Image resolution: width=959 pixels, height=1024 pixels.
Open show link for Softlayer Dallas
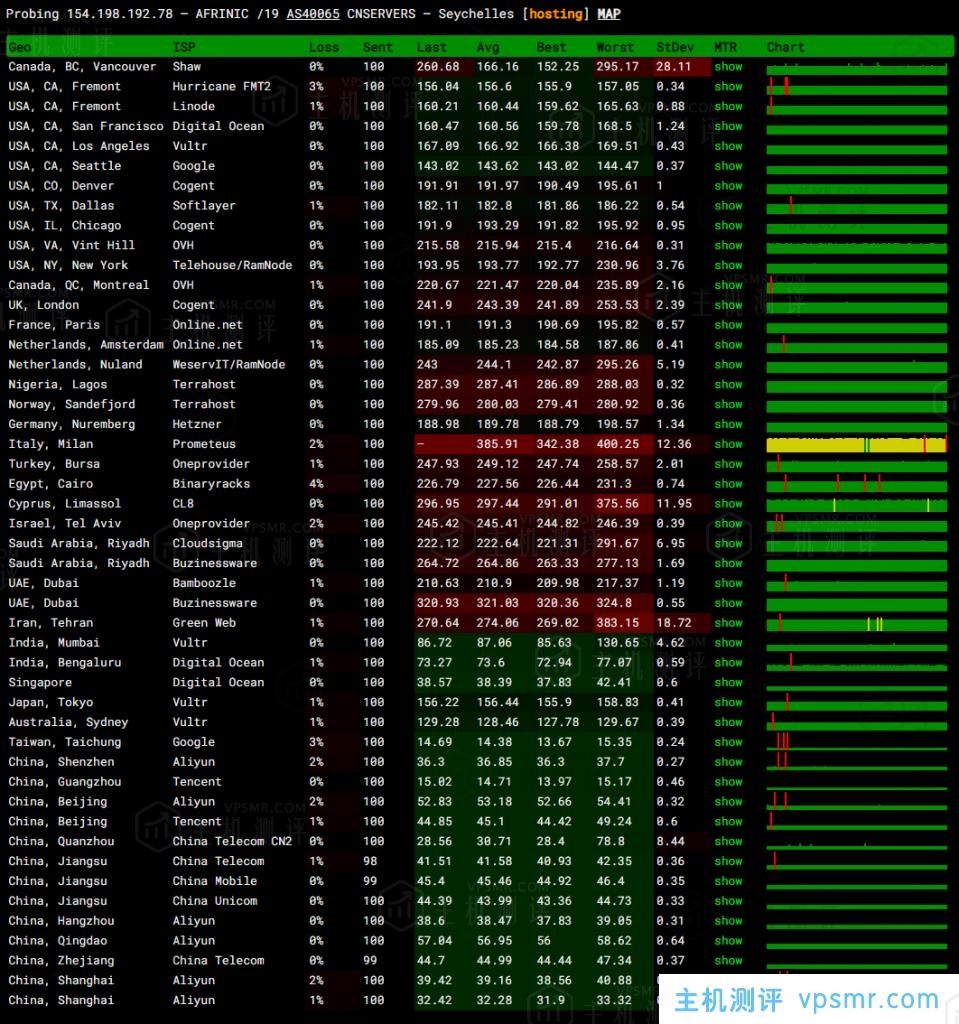[x=728, y=206]
